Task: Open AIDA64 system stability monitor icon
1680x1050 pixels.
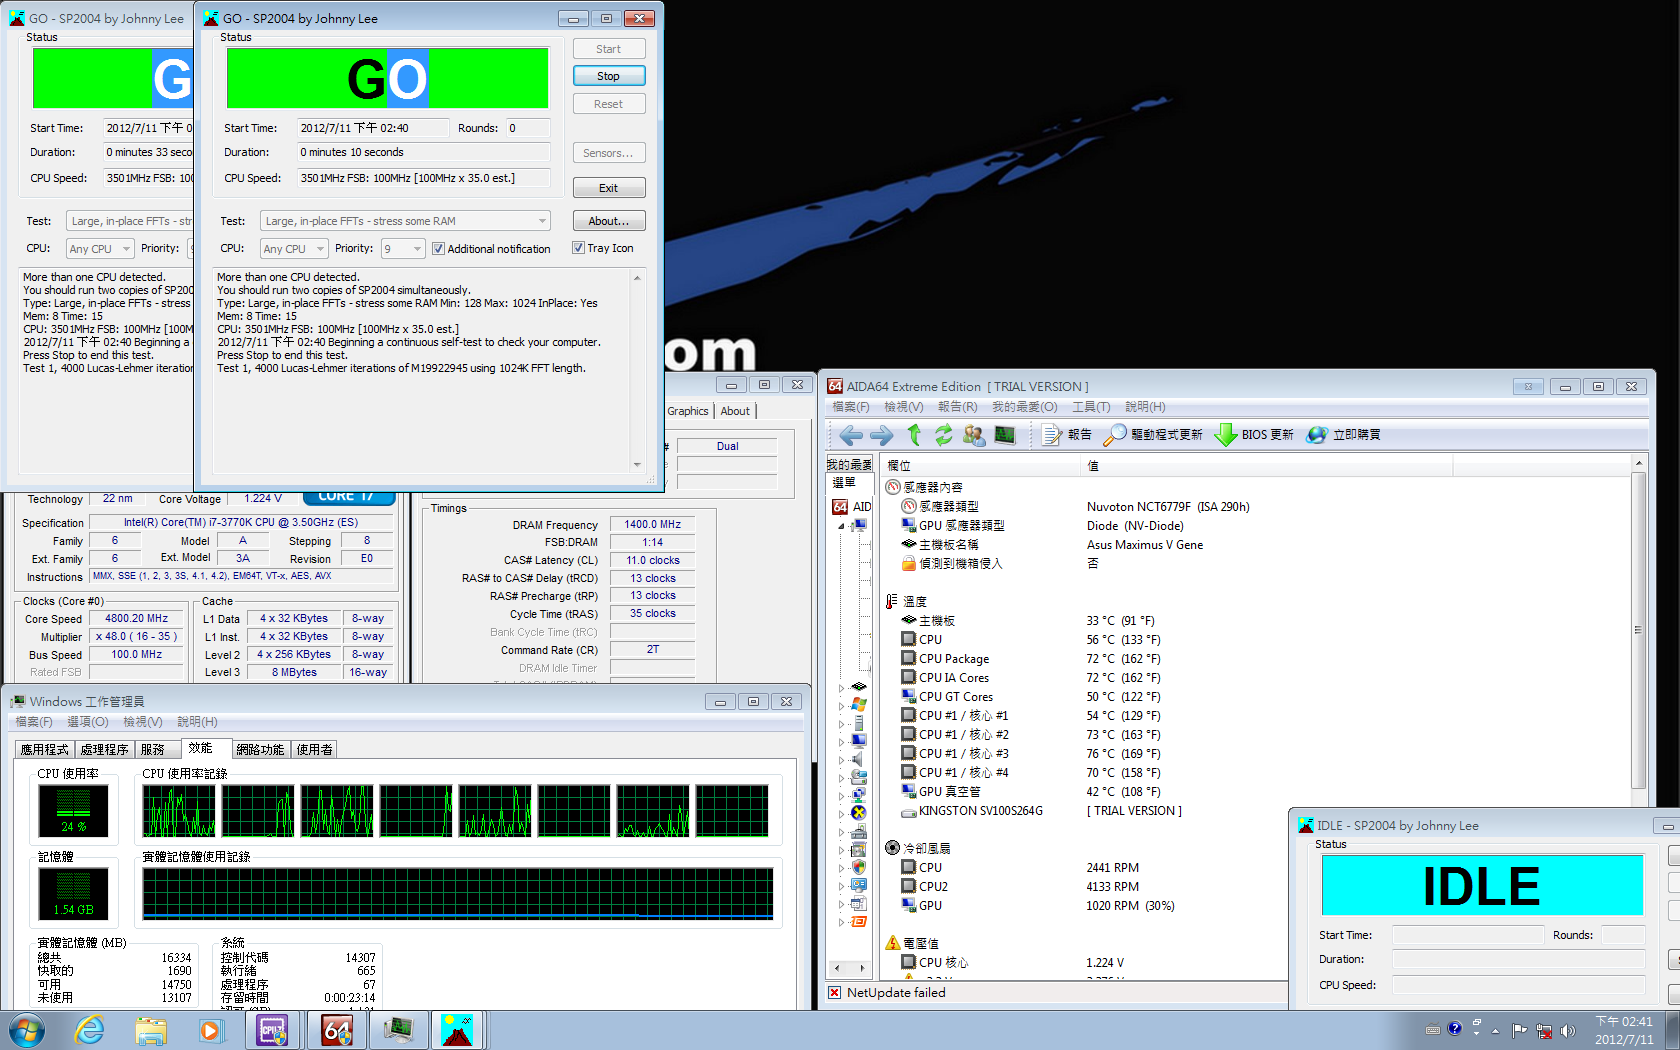Action: tap(1005, 435)
